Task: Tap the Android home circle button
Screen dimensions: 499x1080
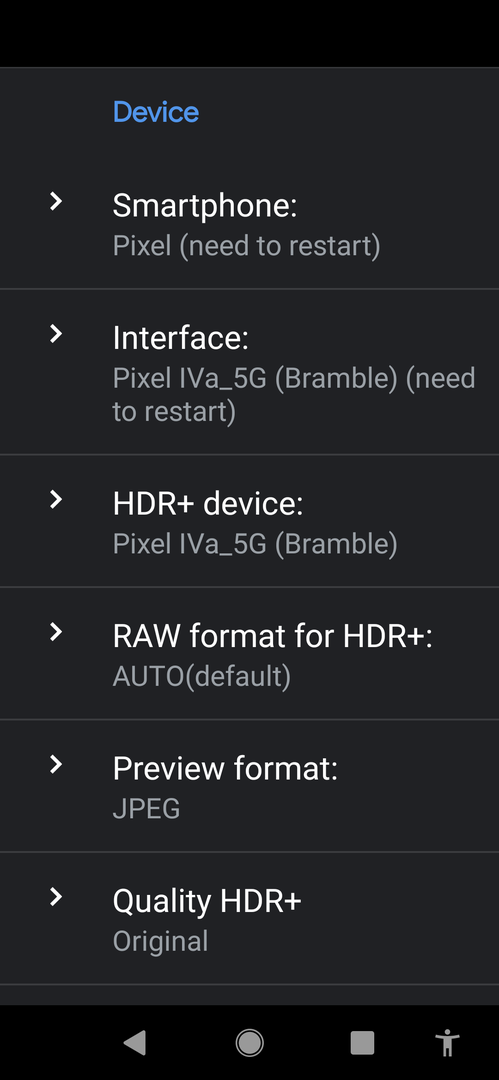Action: [249, 1043]
